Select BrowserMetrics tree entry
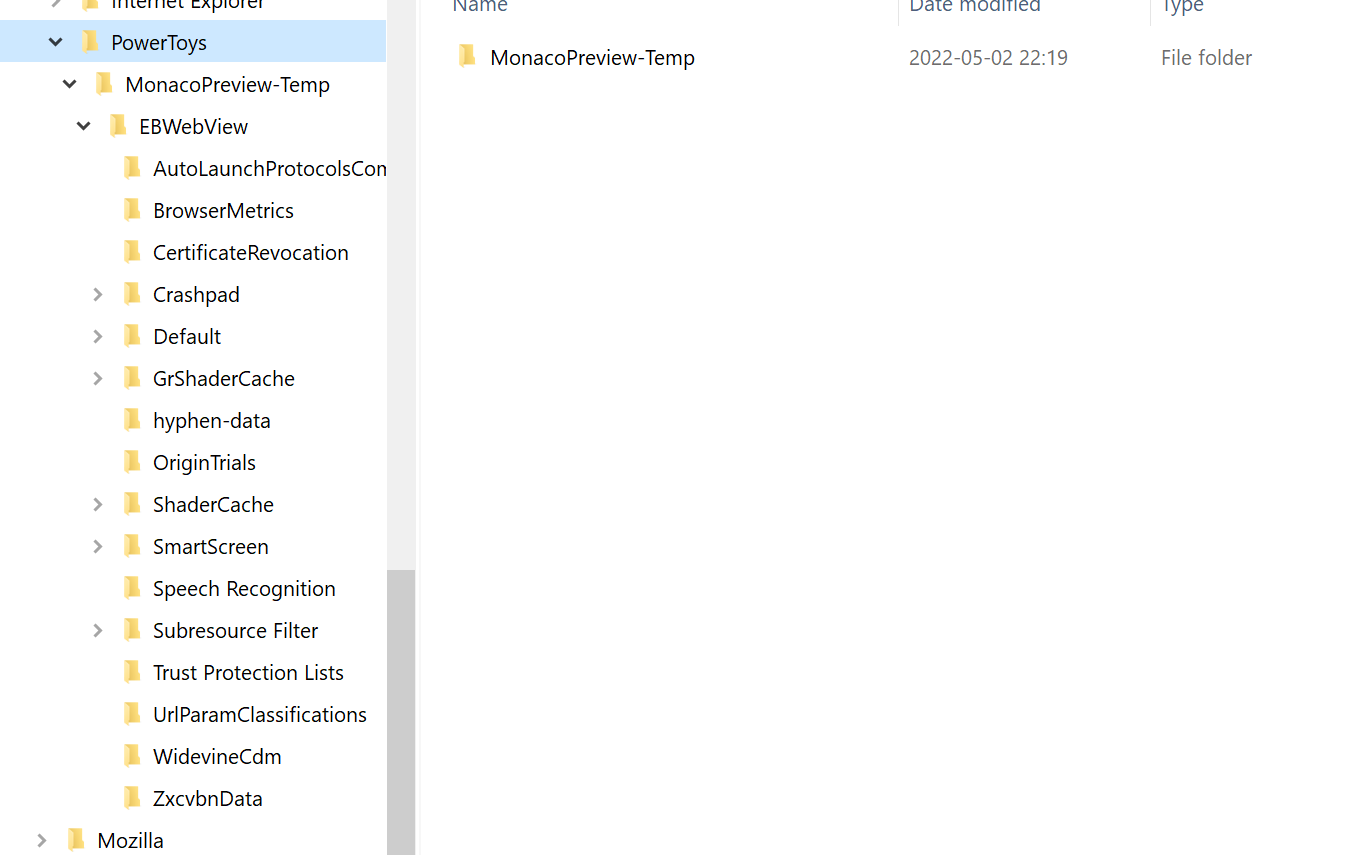This screenshot has width=1360, height=855. pos(223,211)
